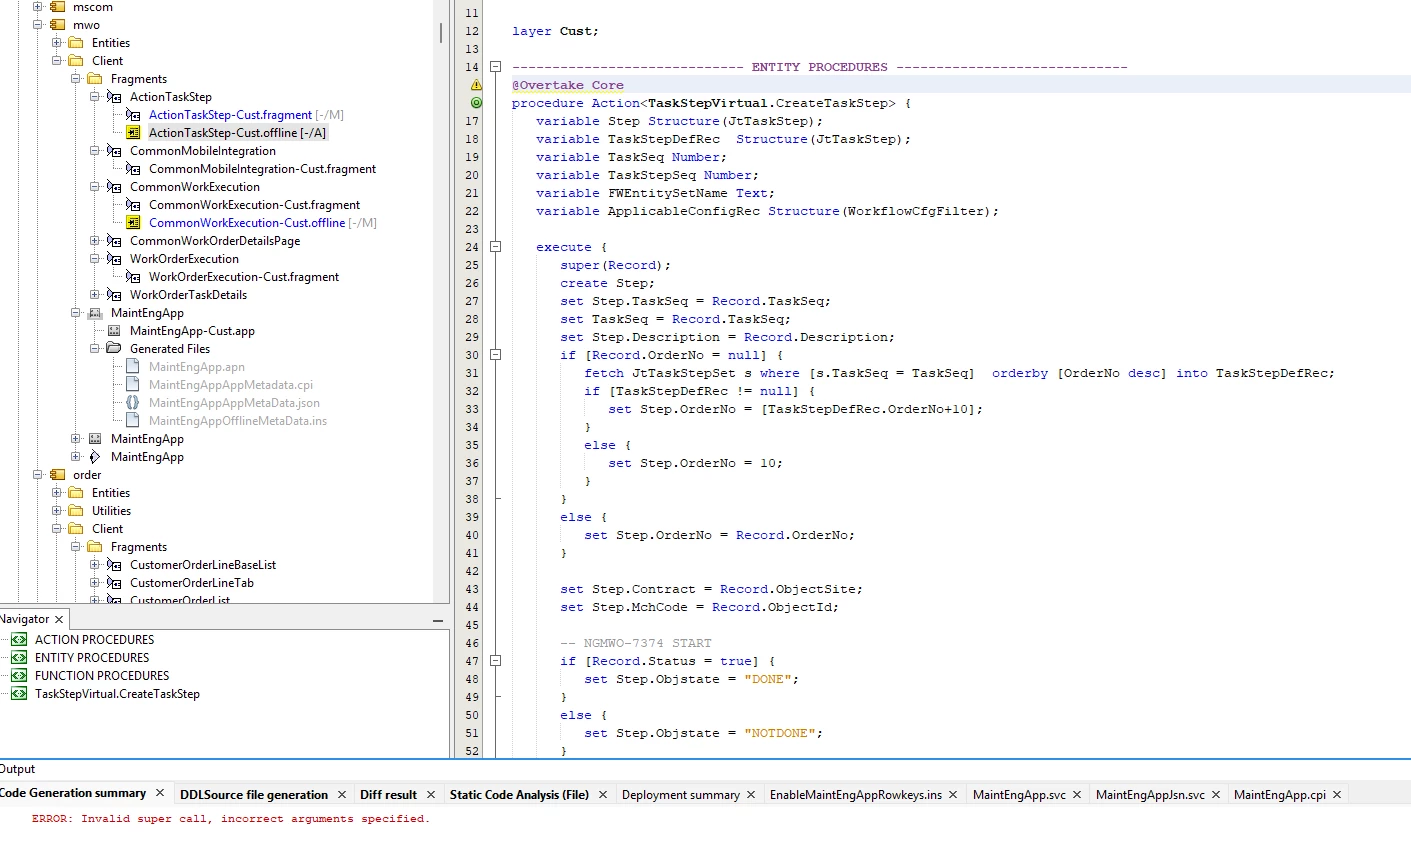Viewport: 1411px width, 867px height.
Task: Click the 'layer Cust;' line in the editor
Action: coord(555,31)
